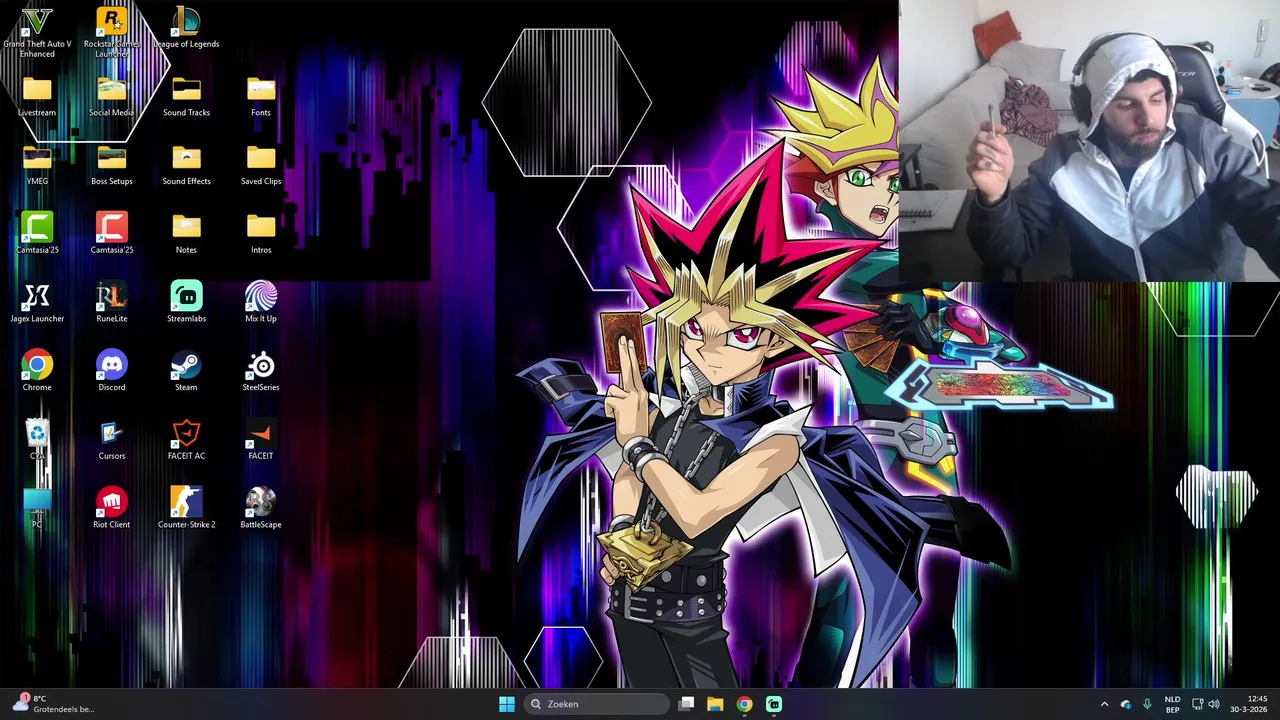The height and width of the screenshot is (720, 1280).
Task: Open Grand Theft Auto V Enhanced shortcut
Action: click(x=37, y=32)
